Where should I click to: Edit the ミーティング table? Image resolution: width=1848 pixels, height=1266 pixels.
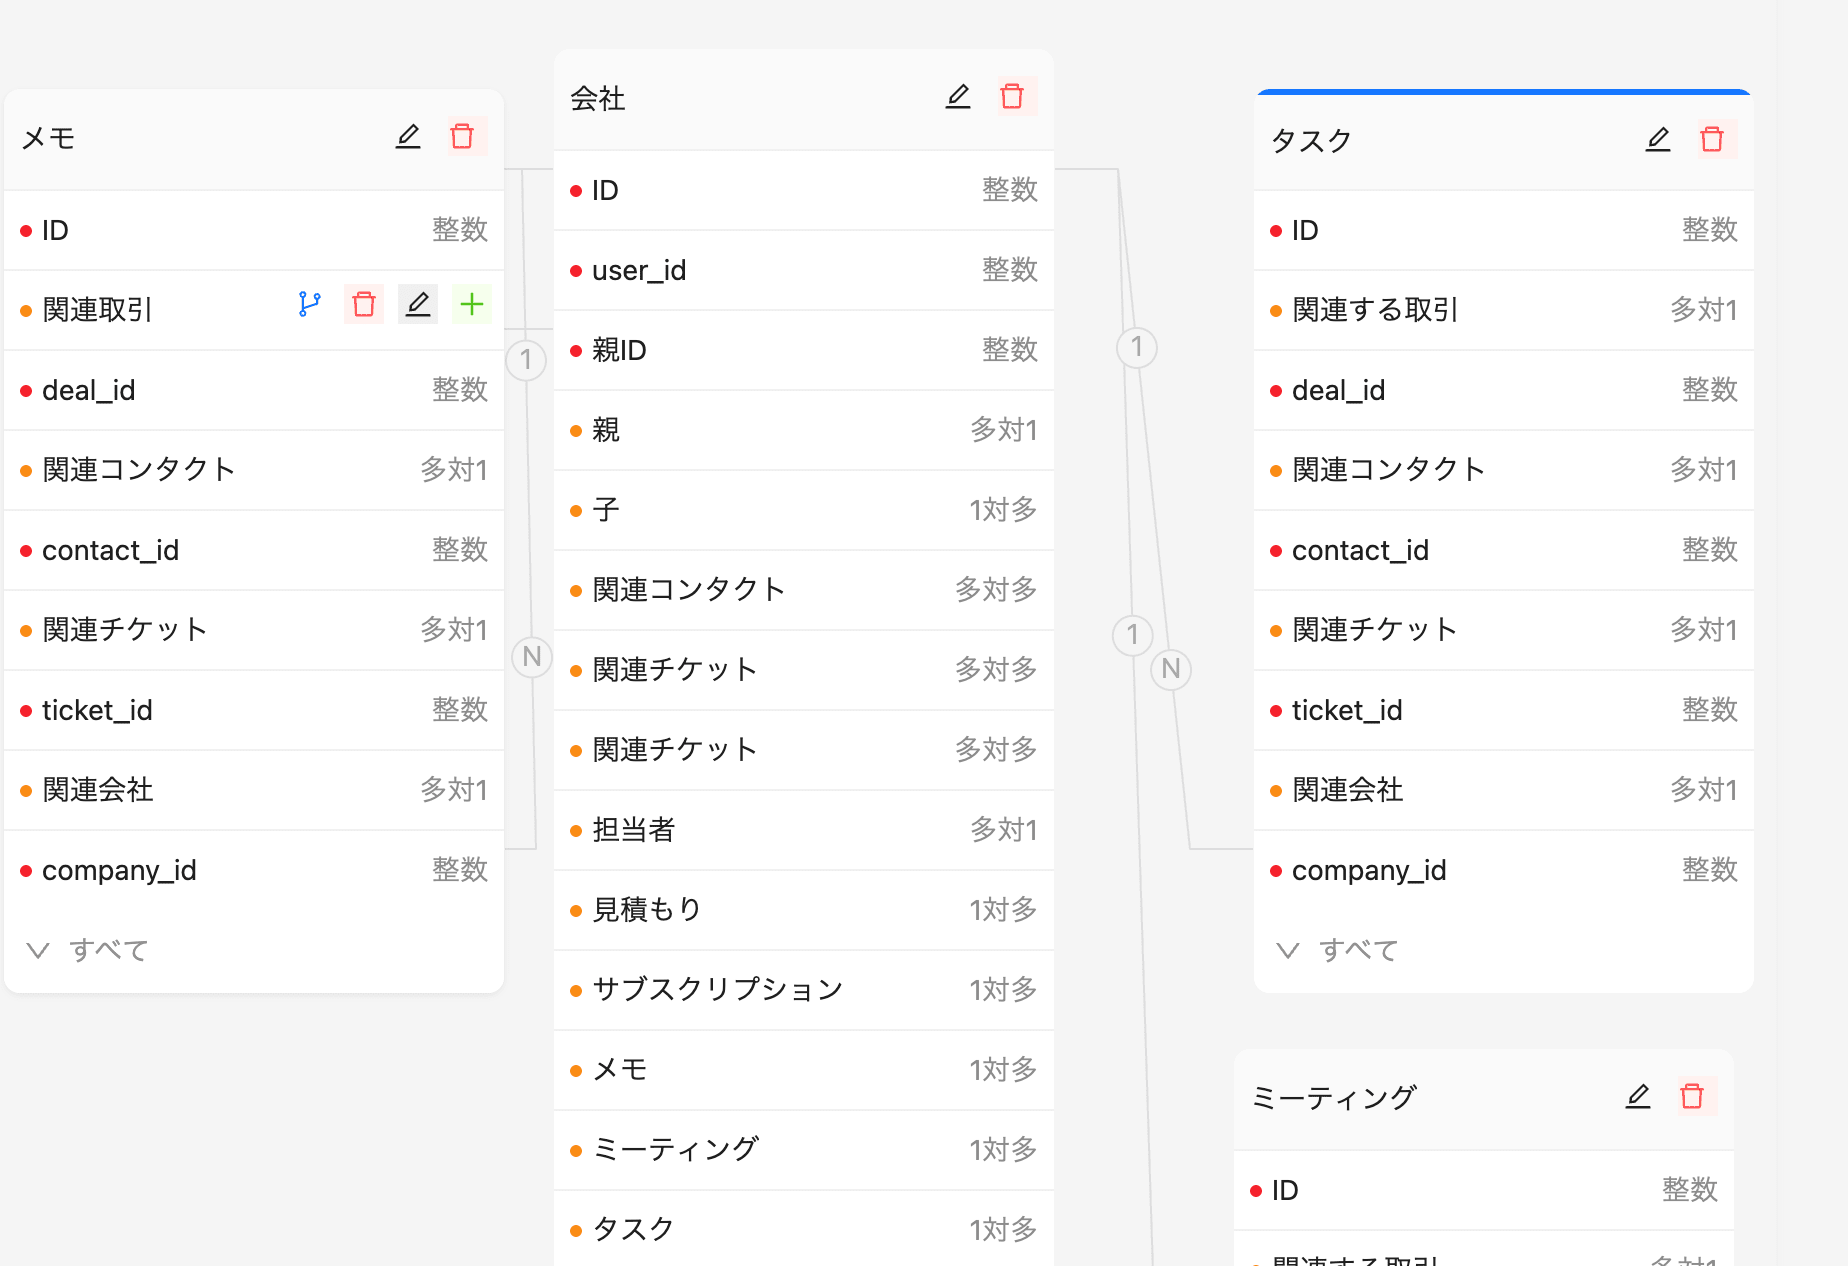pos(1638,1096)
